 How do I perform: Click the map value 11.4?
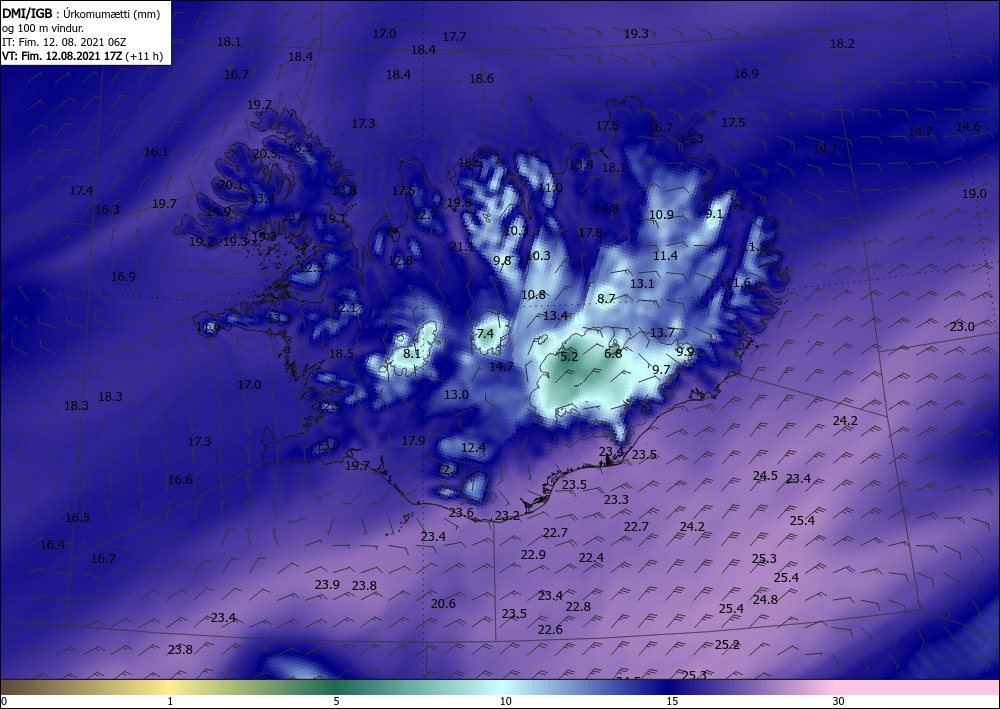click(x=665, y=256)
